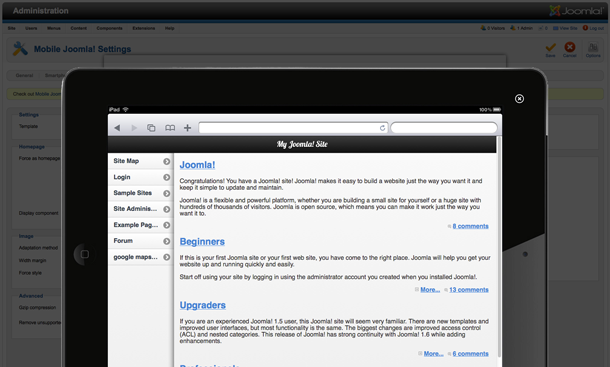Screen dimensions: 610x367
Task: Click the Save checkmark icon
Action: coord(550,48)
